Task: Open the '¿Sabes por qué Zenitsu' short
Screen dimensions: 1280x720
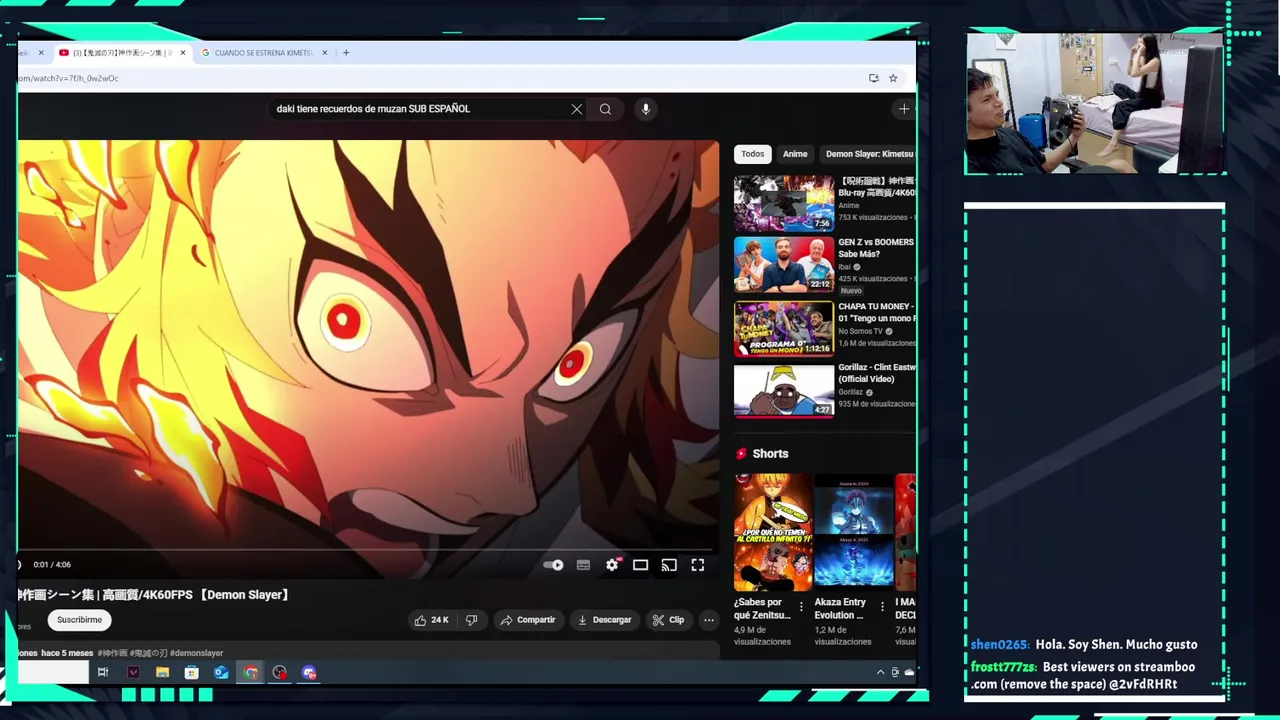Action: [773, 532]
